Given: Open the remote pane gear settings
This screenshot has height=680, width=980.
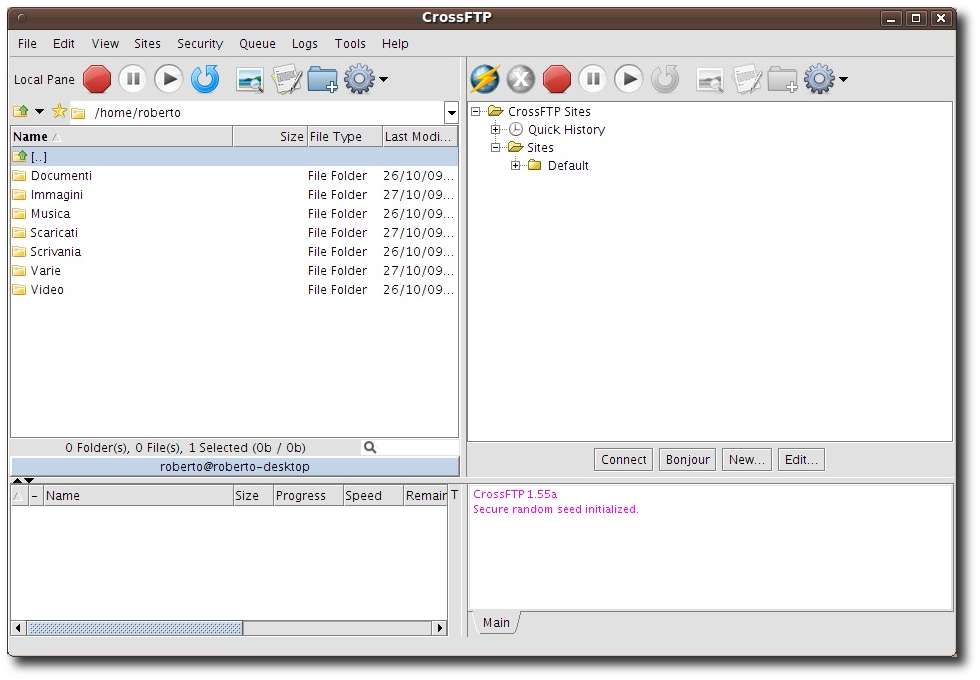Looking at the screenshot, I should [819, 79].
